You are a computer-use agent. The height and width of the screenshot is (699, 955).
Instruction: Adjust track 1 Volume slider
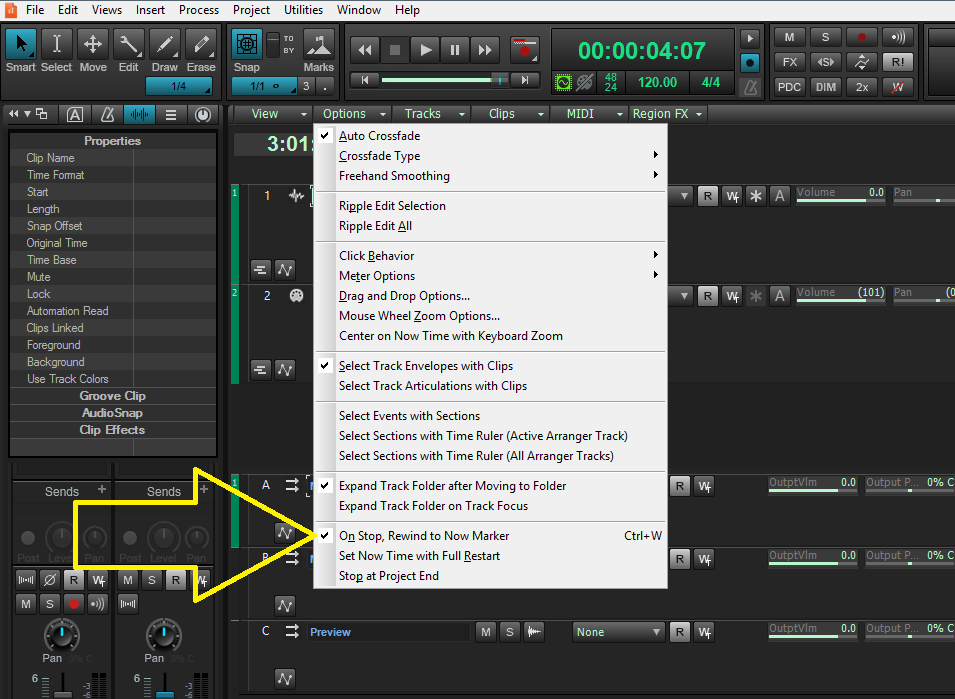click(x=840, y=195)
